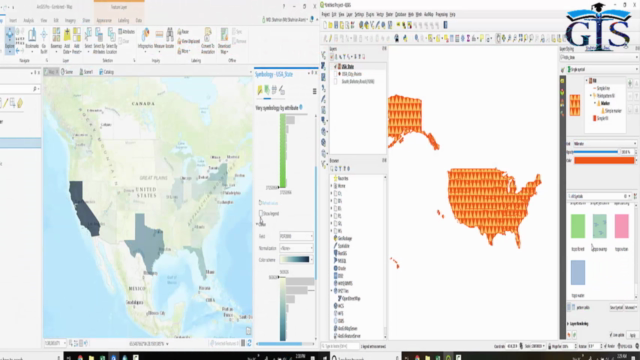Screen dimensions: 640x360
Task: Open Layer Styling layer selector dropdown
Action: tap(598, 58)
